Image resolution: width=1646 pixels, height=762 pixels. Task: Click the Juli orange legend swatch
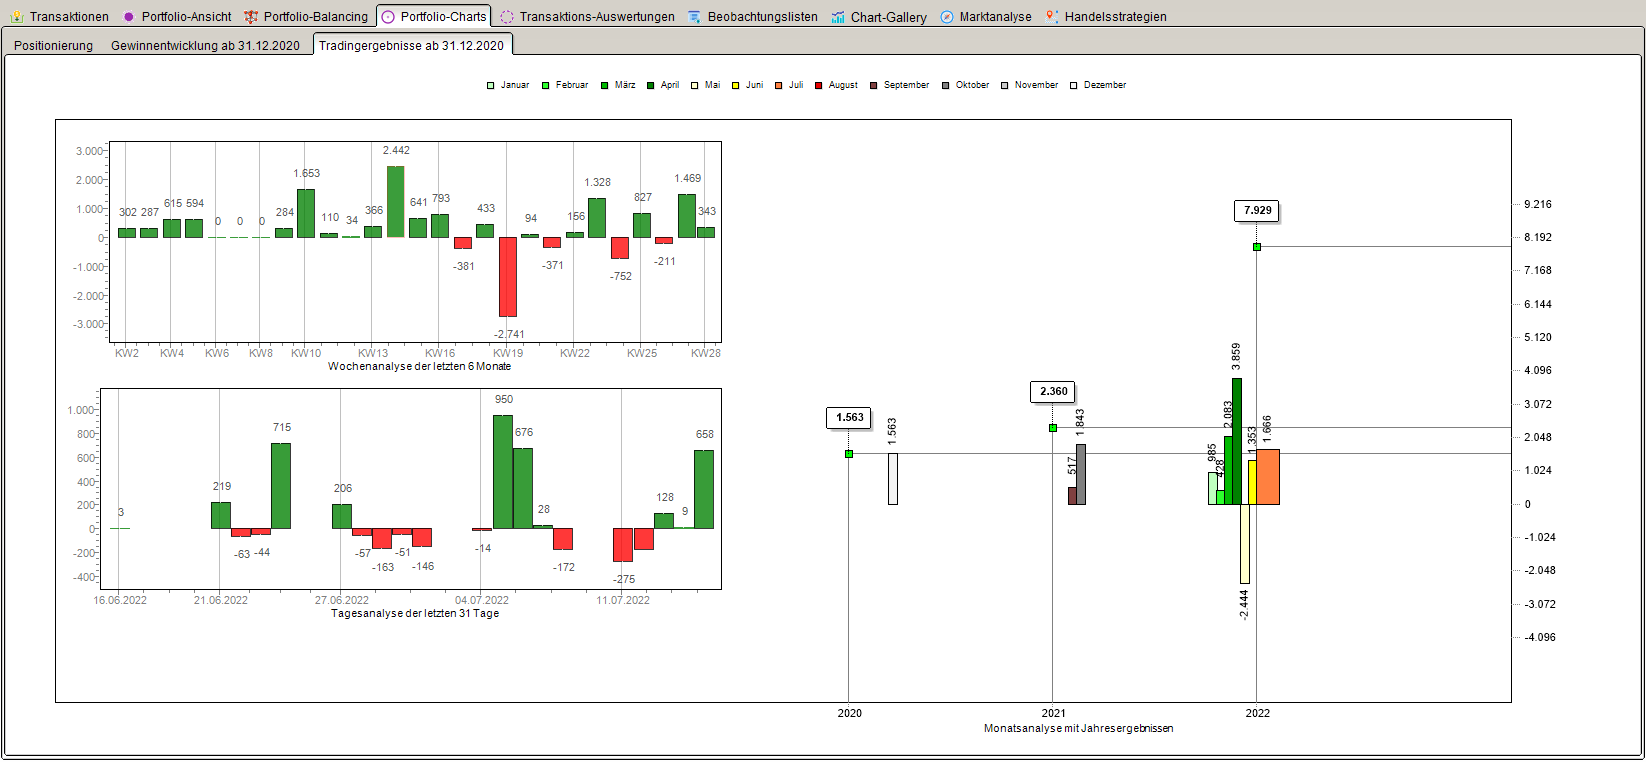click(779, 85)
